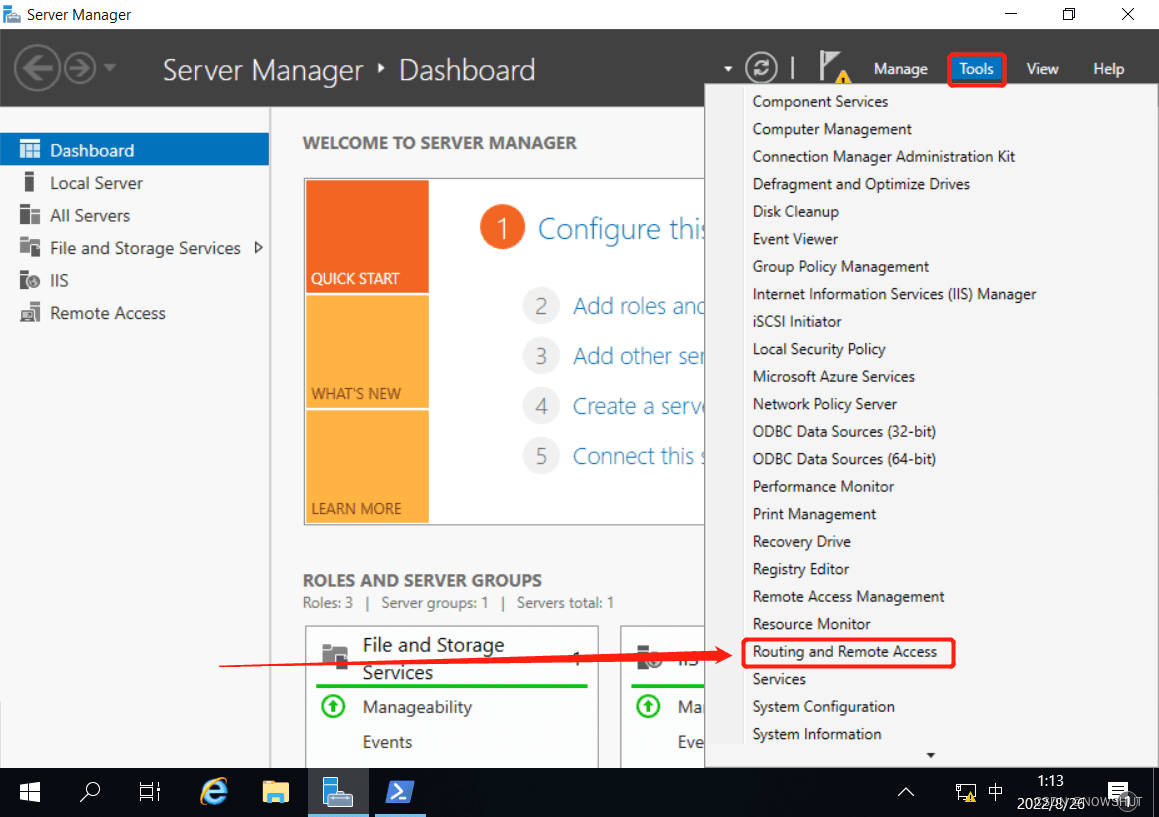Click the IIS sidebar icon
1159x817 pixels.
click(x=30, y=279)
